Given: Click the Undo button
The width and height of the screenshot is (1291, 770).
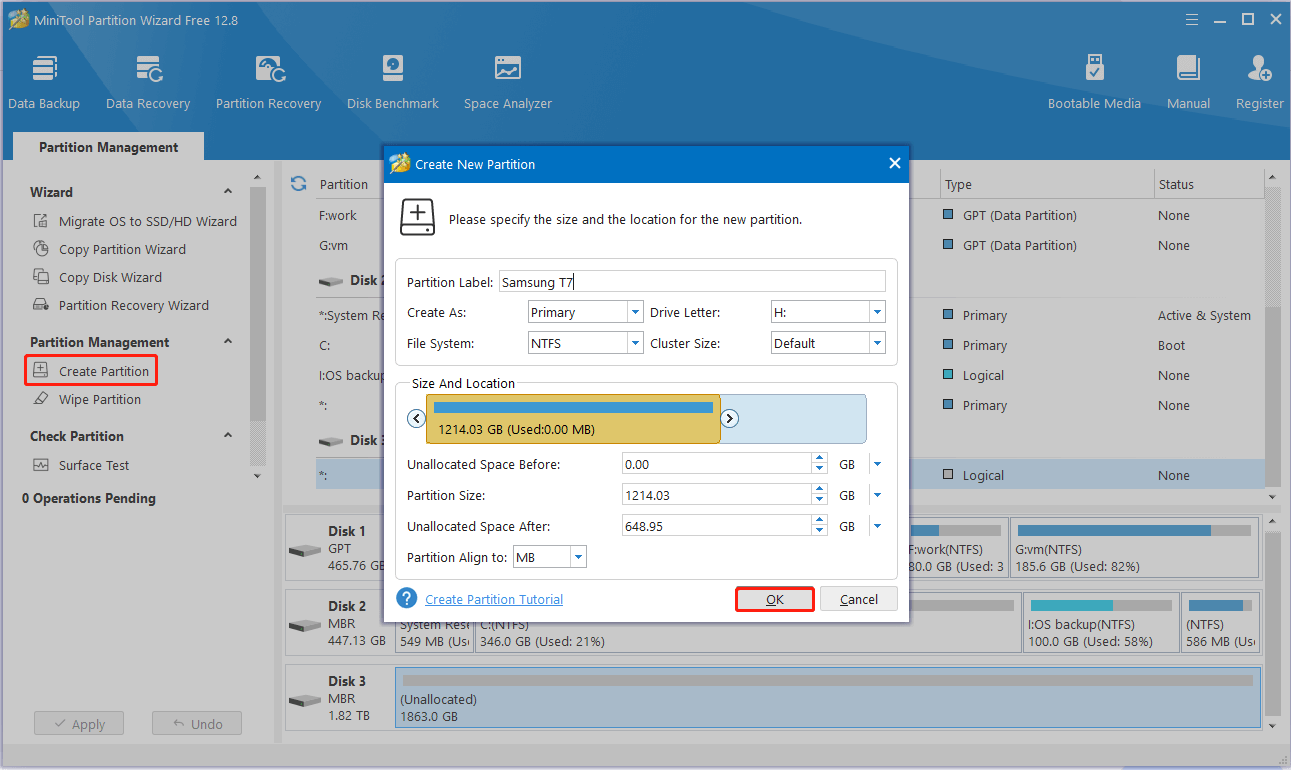Looking at the screenshot, I should pyautogui.click(x=196, y=724).
